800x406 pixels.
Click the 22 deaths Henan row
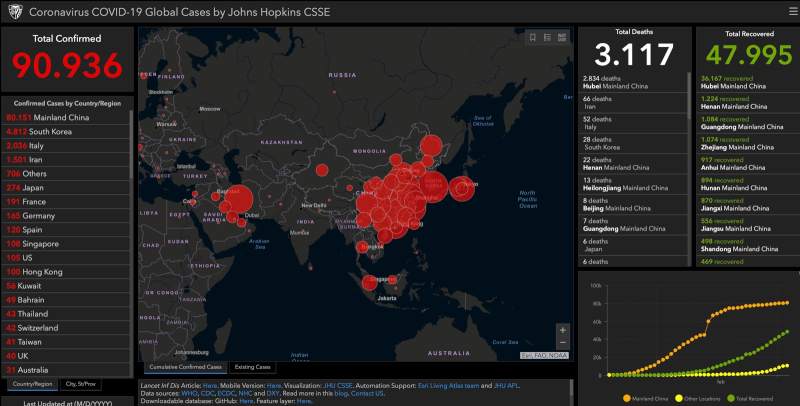633,164
